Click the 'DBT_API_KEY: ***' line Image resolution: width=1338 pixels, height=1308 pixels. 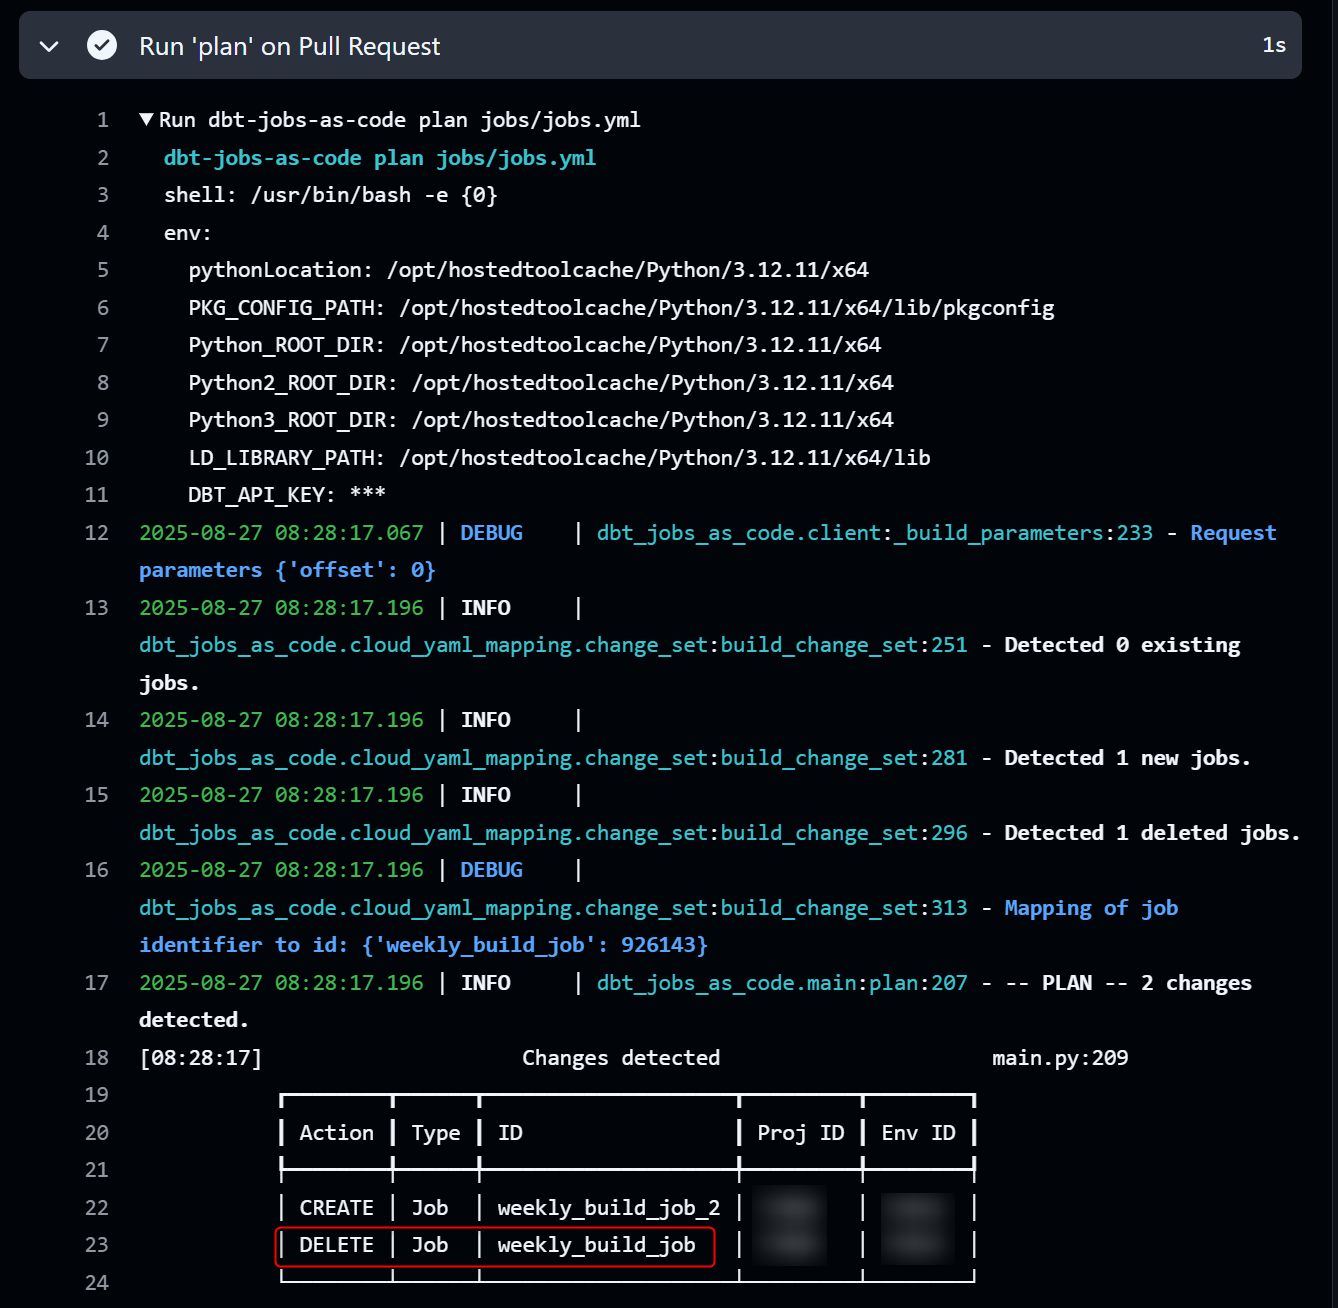coord(287,495)
